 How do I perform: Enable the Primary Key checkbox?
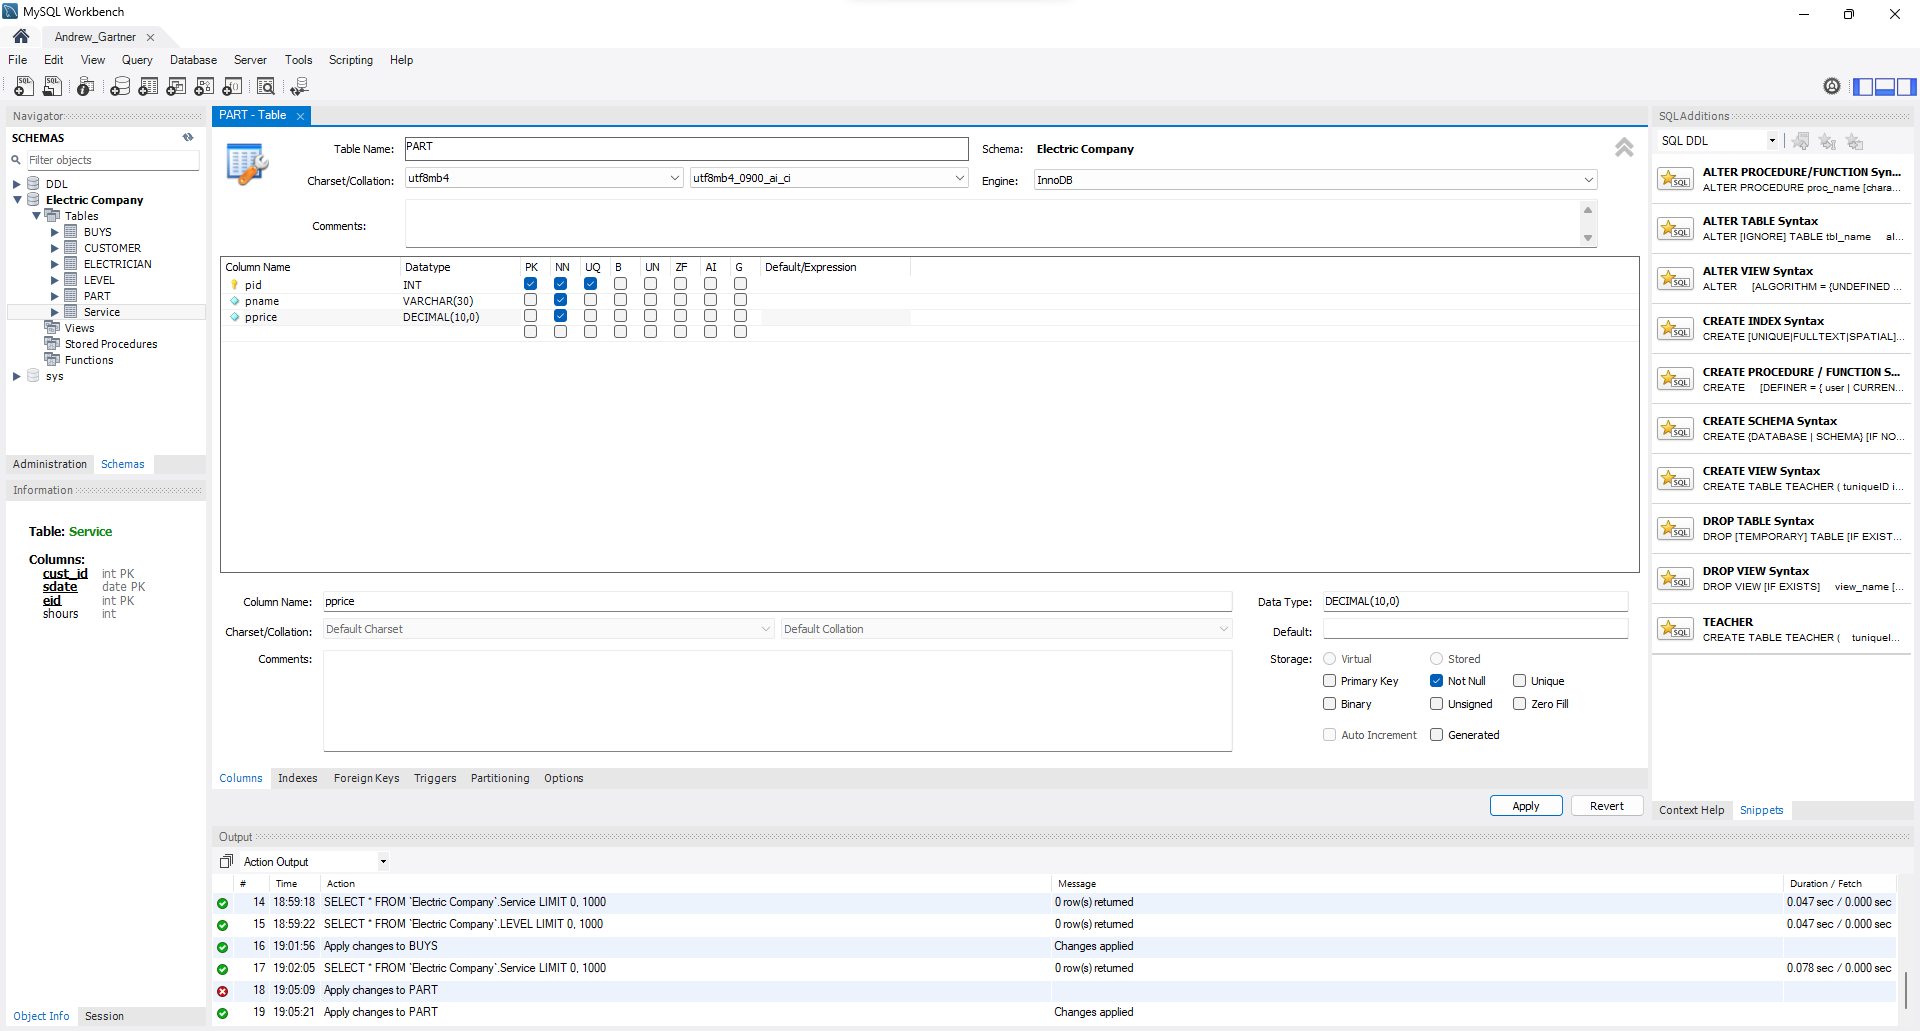coord(1330,681)
